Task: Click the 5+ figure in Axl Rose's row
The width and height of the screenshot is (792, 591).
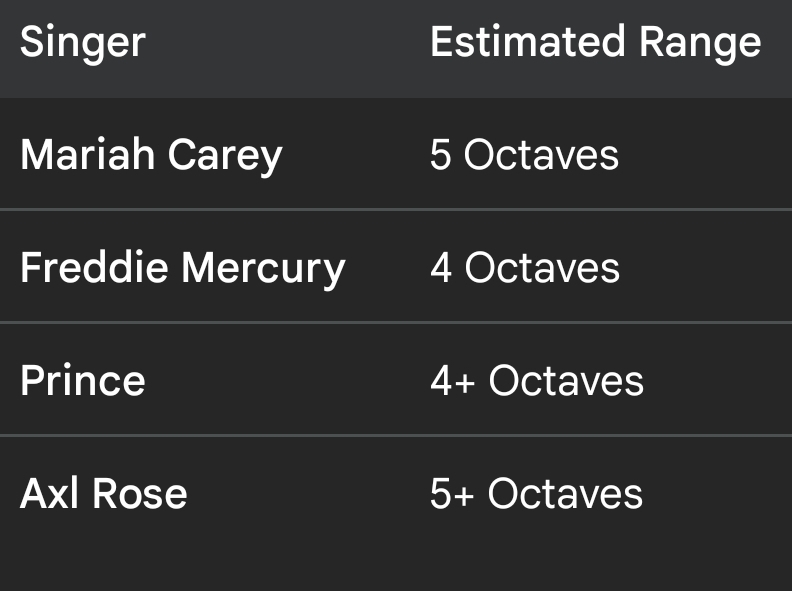Action: tap(452, 494)
